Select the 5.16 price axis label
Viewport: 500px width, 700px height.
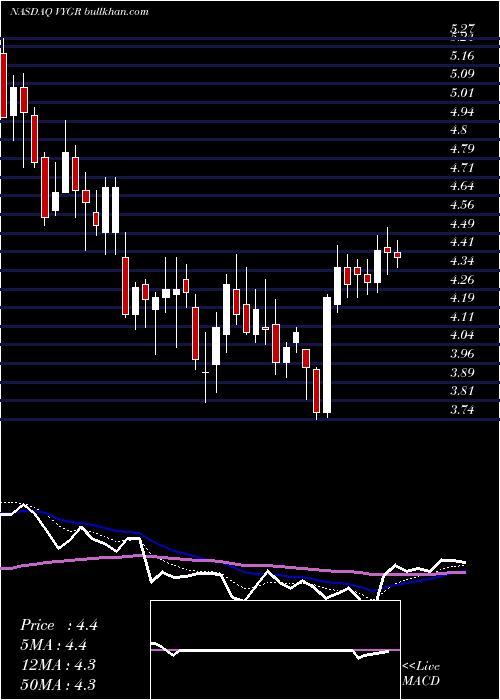[462, 56]
